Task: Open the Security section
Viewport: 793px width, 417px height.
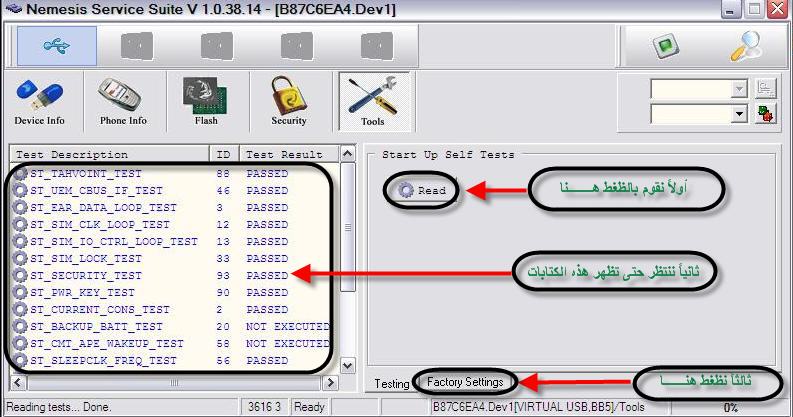Action: (x=289, y=102)
